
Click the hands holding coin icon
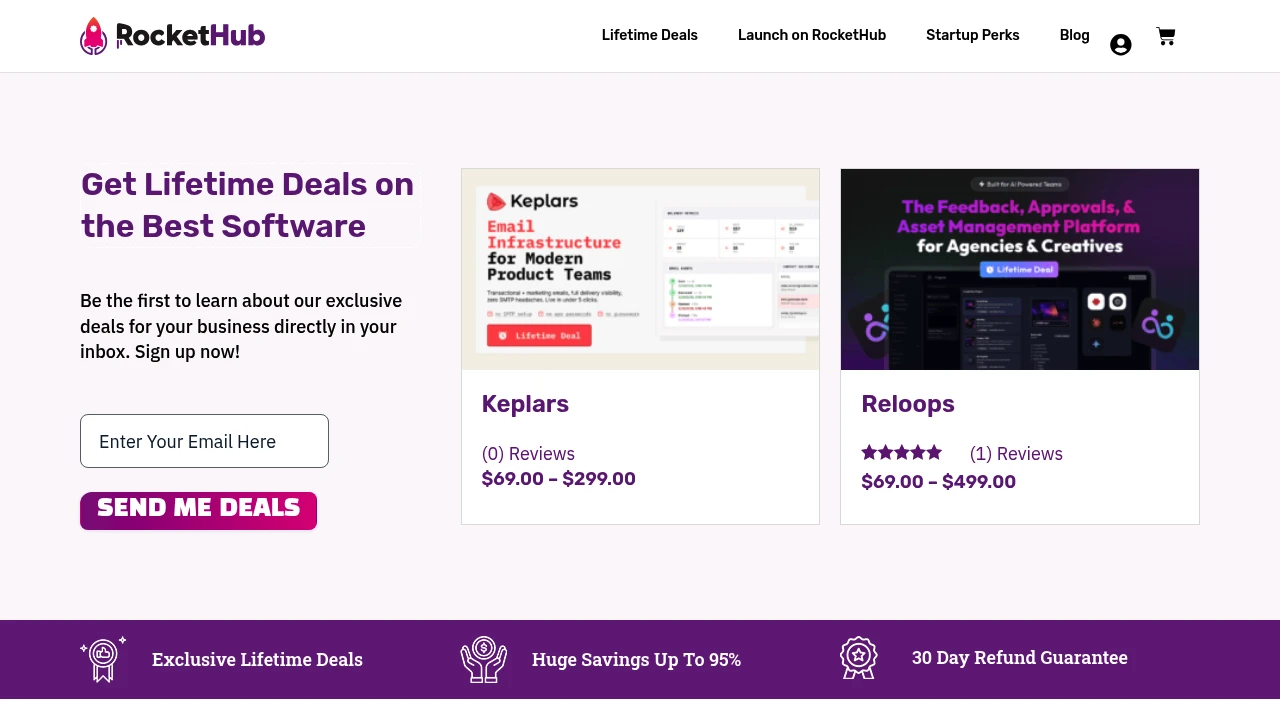[484, 659]
